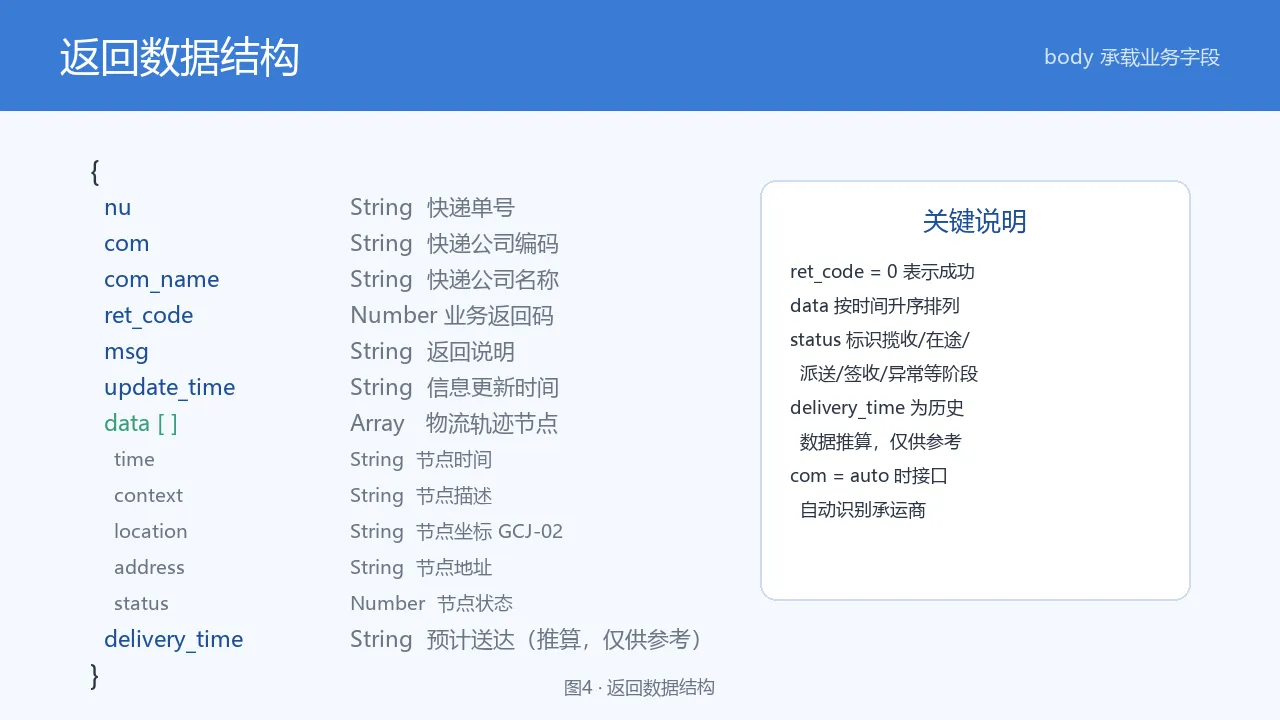Screen dimensions: 1280x720
Task: Click the ret_code field name
Action: click(x=149, y=316)
